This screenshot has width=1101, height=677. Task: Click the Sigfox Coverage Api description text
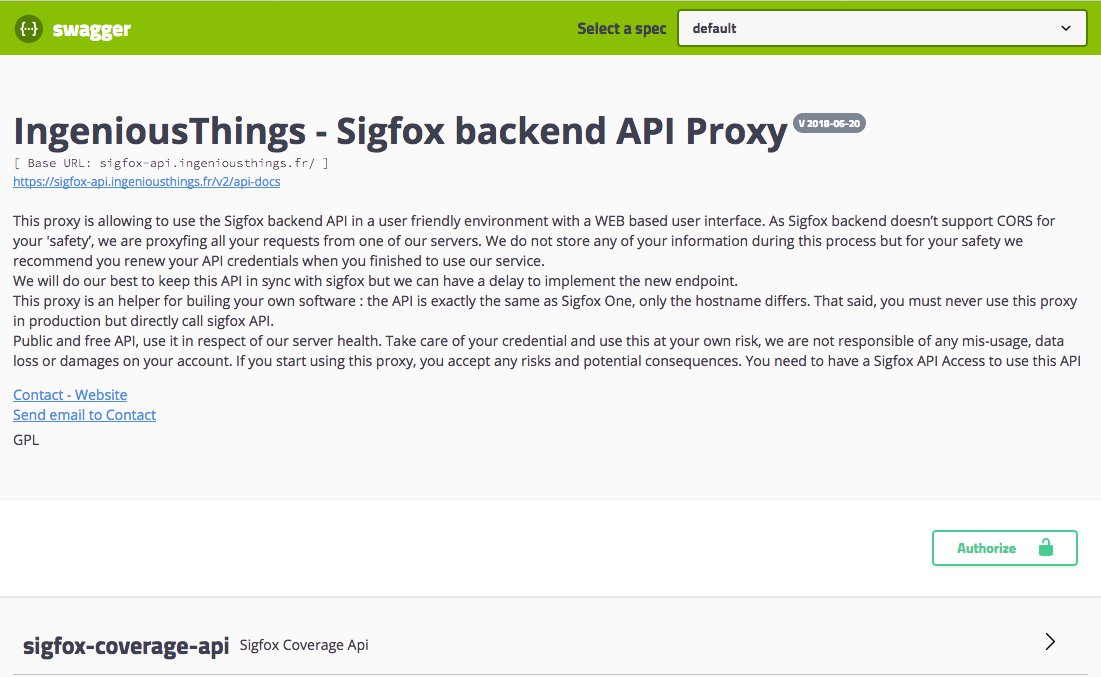(x=303, y=645)
